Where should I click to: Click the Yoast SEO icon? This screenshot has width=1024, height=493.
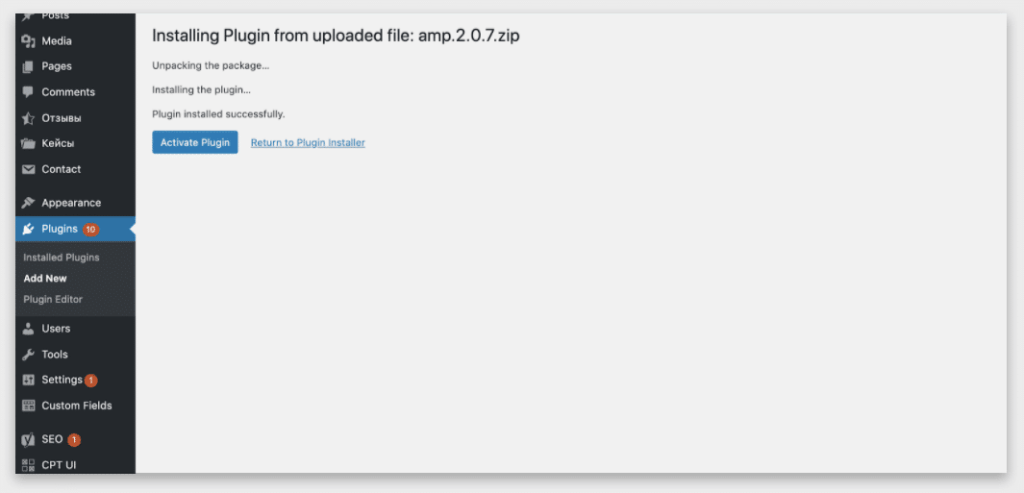coord(28,439)
